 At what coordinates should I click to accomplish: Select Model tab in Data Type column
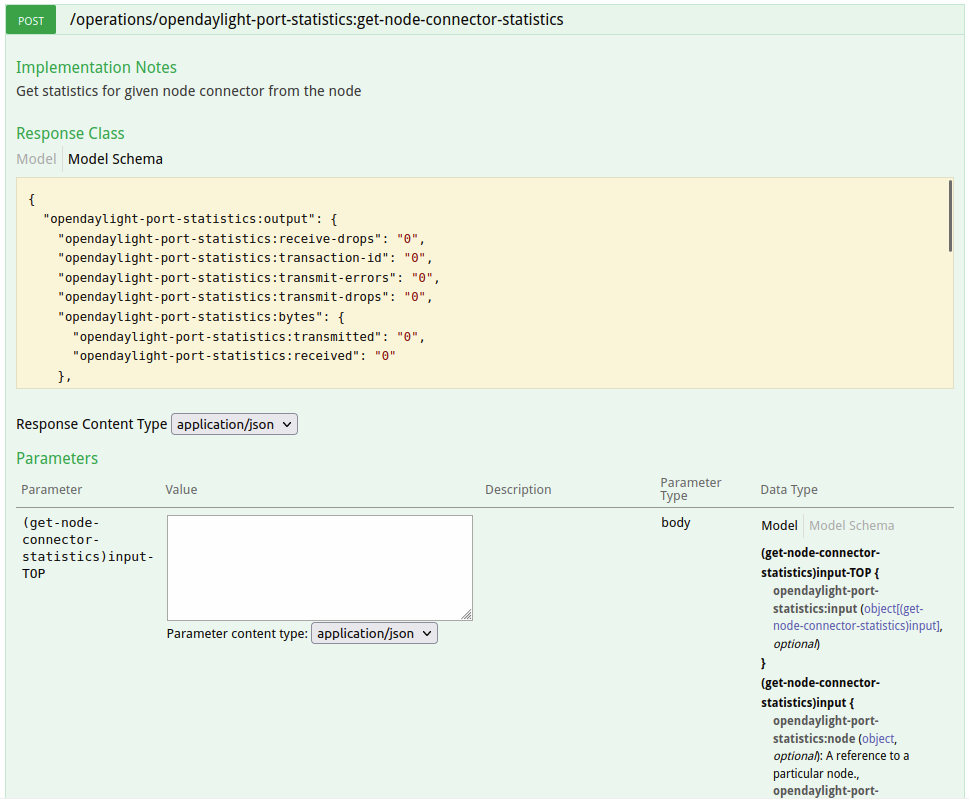point(779,526)
